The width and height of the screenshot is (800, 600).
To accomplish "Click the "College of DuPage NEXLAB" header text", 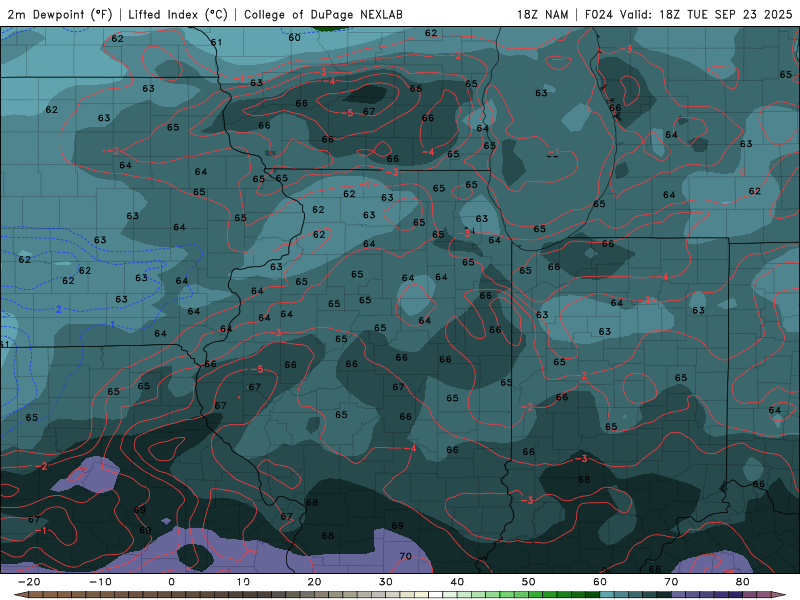I will [x=323, y=14].
